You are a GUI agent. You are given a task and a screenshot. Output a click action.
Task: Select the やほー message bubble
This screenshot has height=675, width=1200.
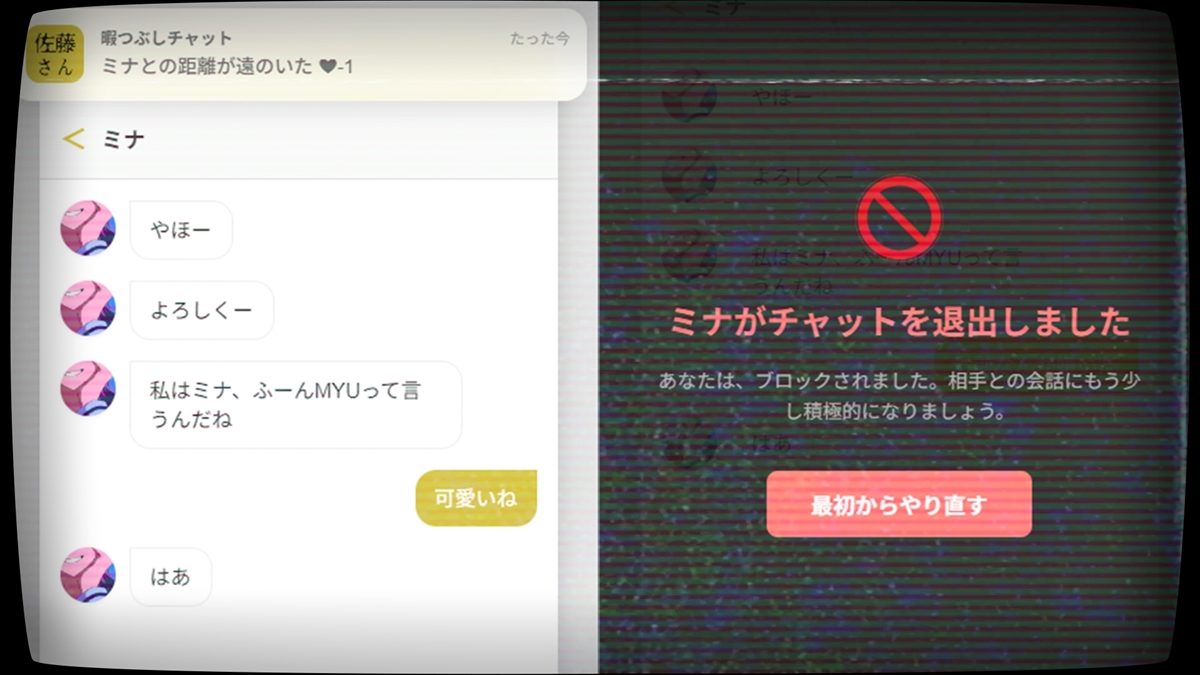click(181, 230)
